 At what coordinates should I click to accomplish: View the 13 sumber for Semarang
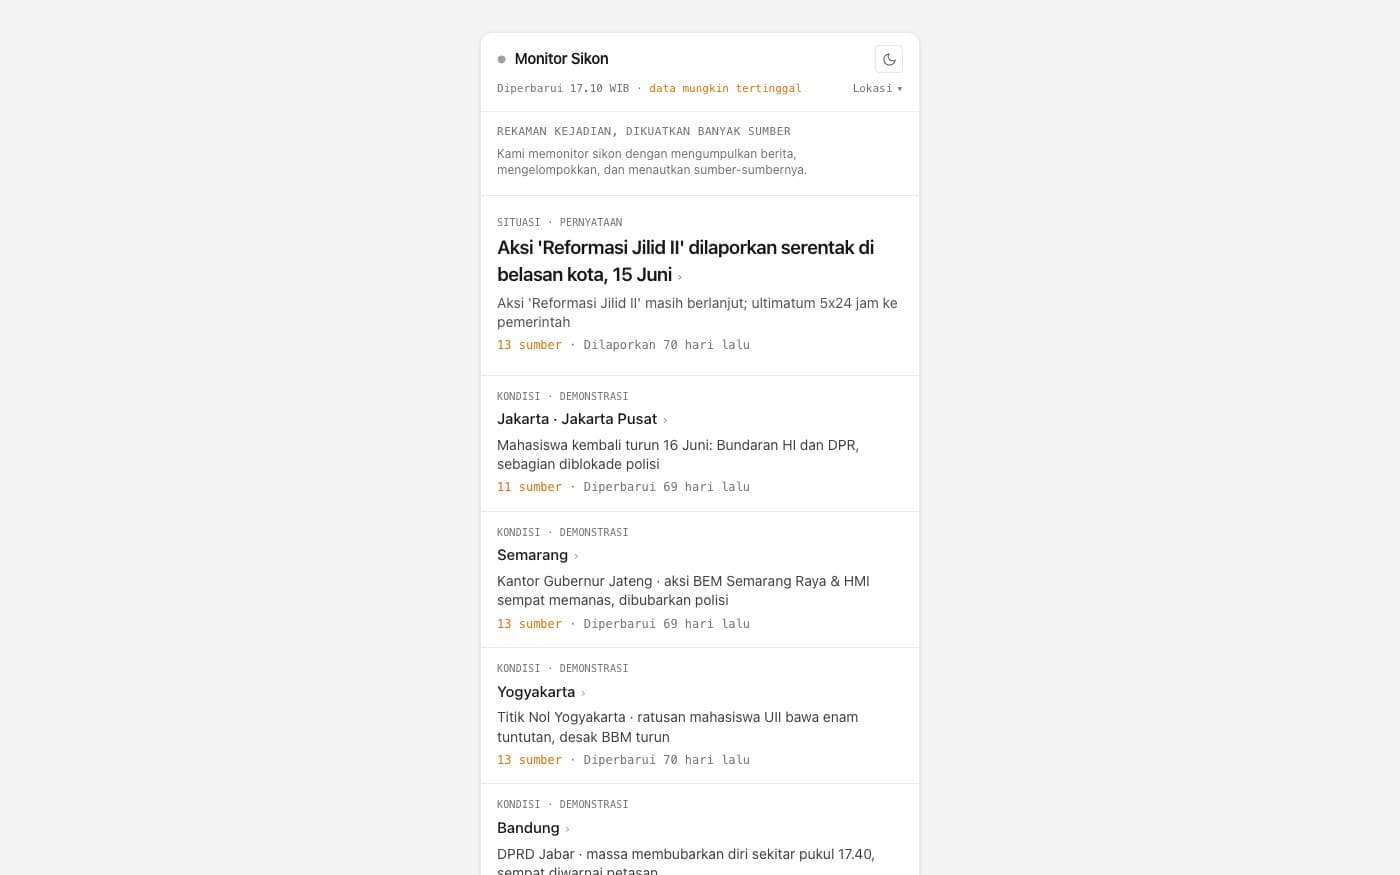coord(529,624)
